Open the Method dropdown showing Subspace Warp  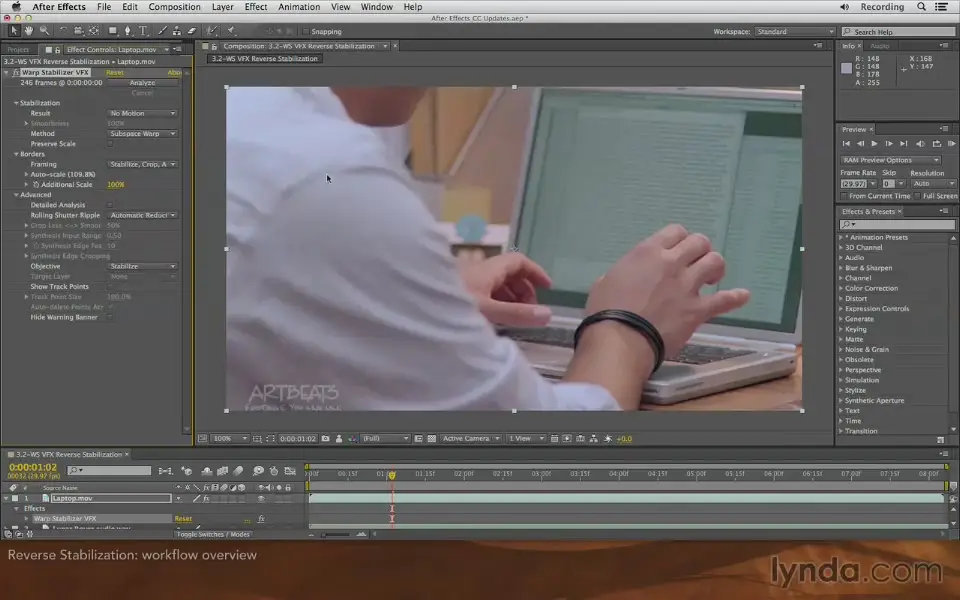[142, 133]
